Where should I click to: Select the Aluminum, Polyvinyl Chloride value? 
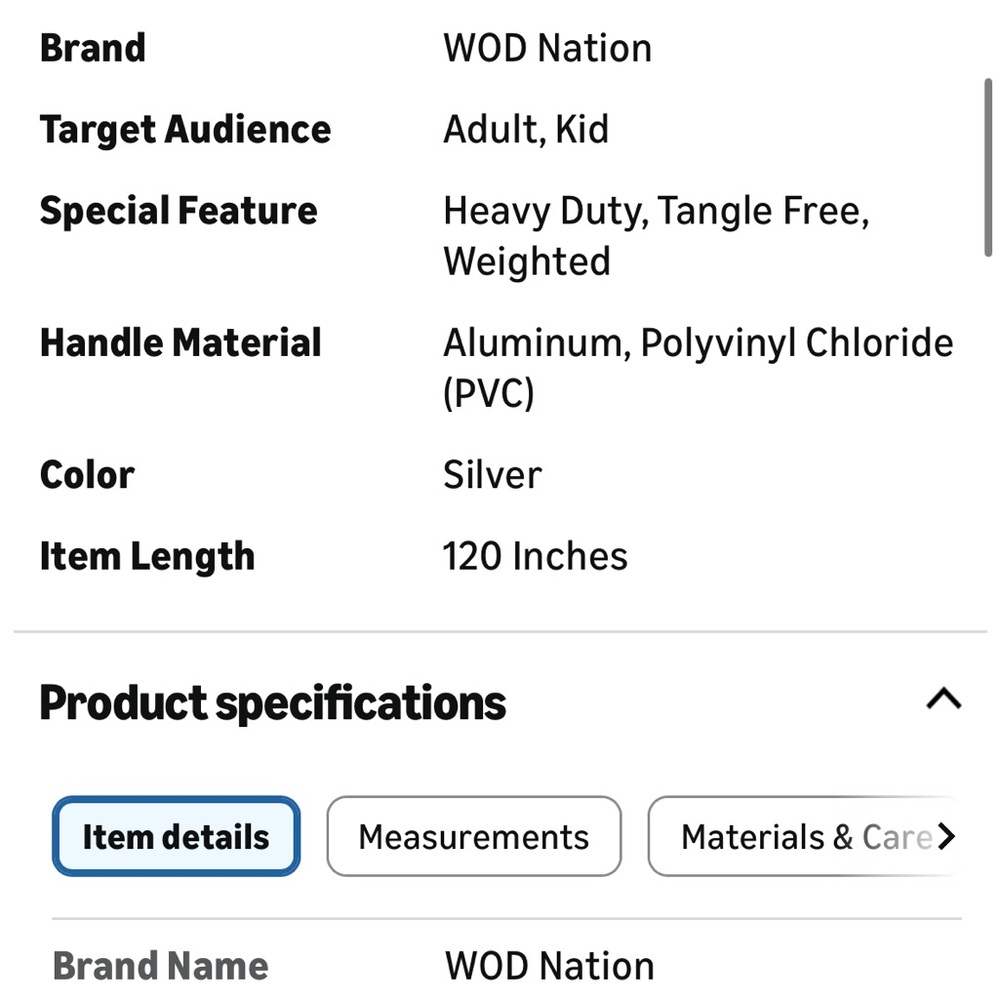point(698,343)
